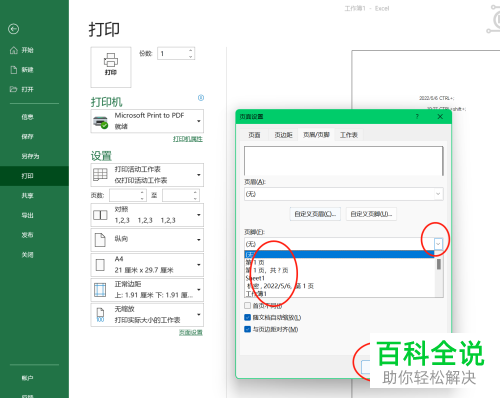Screen dimensions: 500x398
Task: Click the 页脚 footer dropdown arrow
Action: point(438,244)
